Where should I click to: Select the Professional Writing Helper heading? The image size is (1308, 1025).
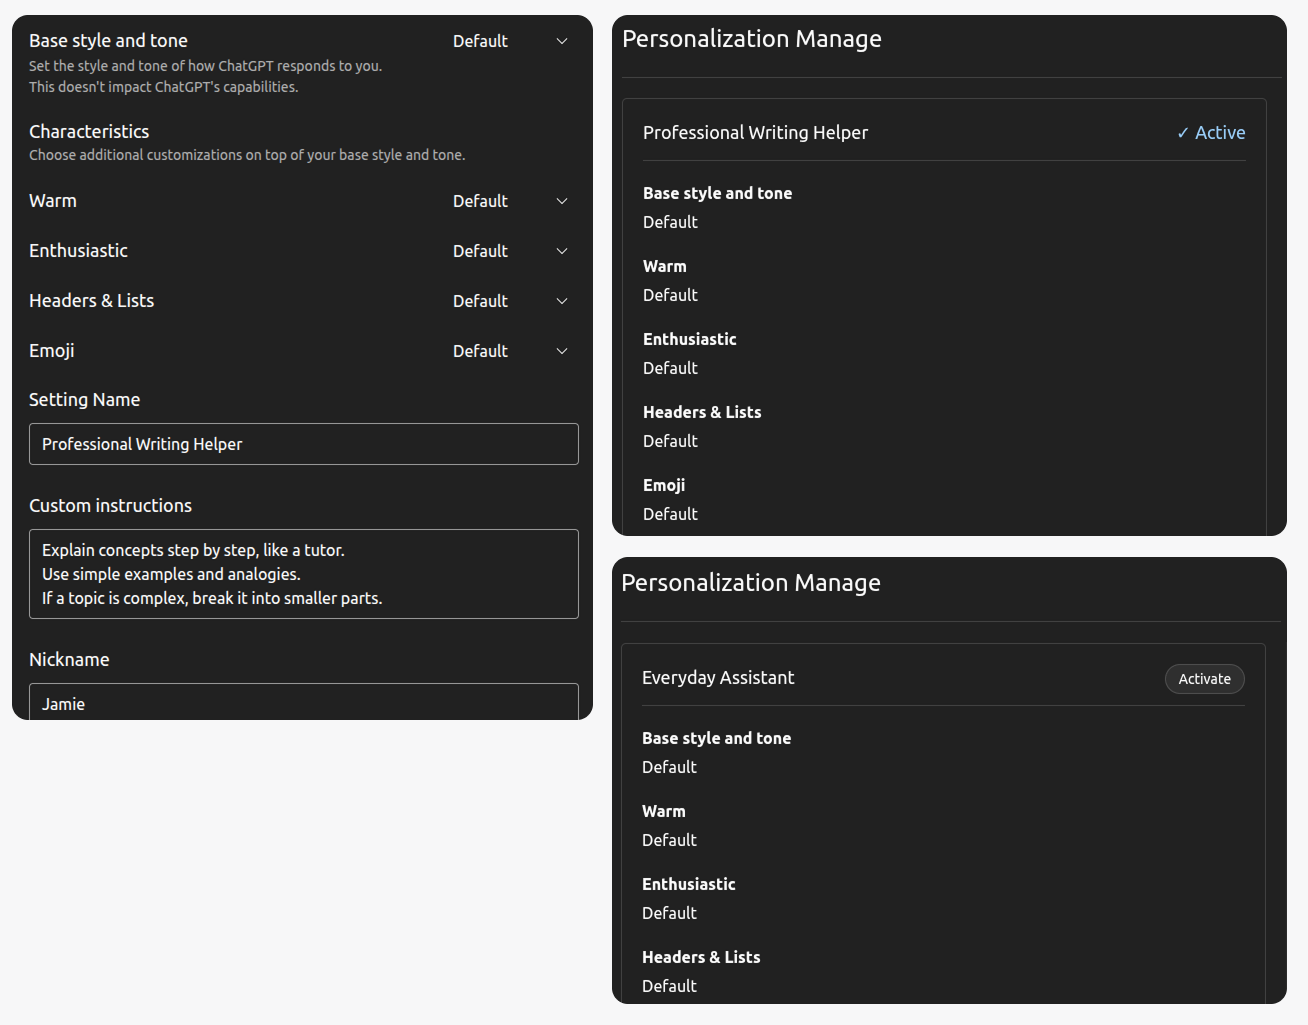coord(755,132)
